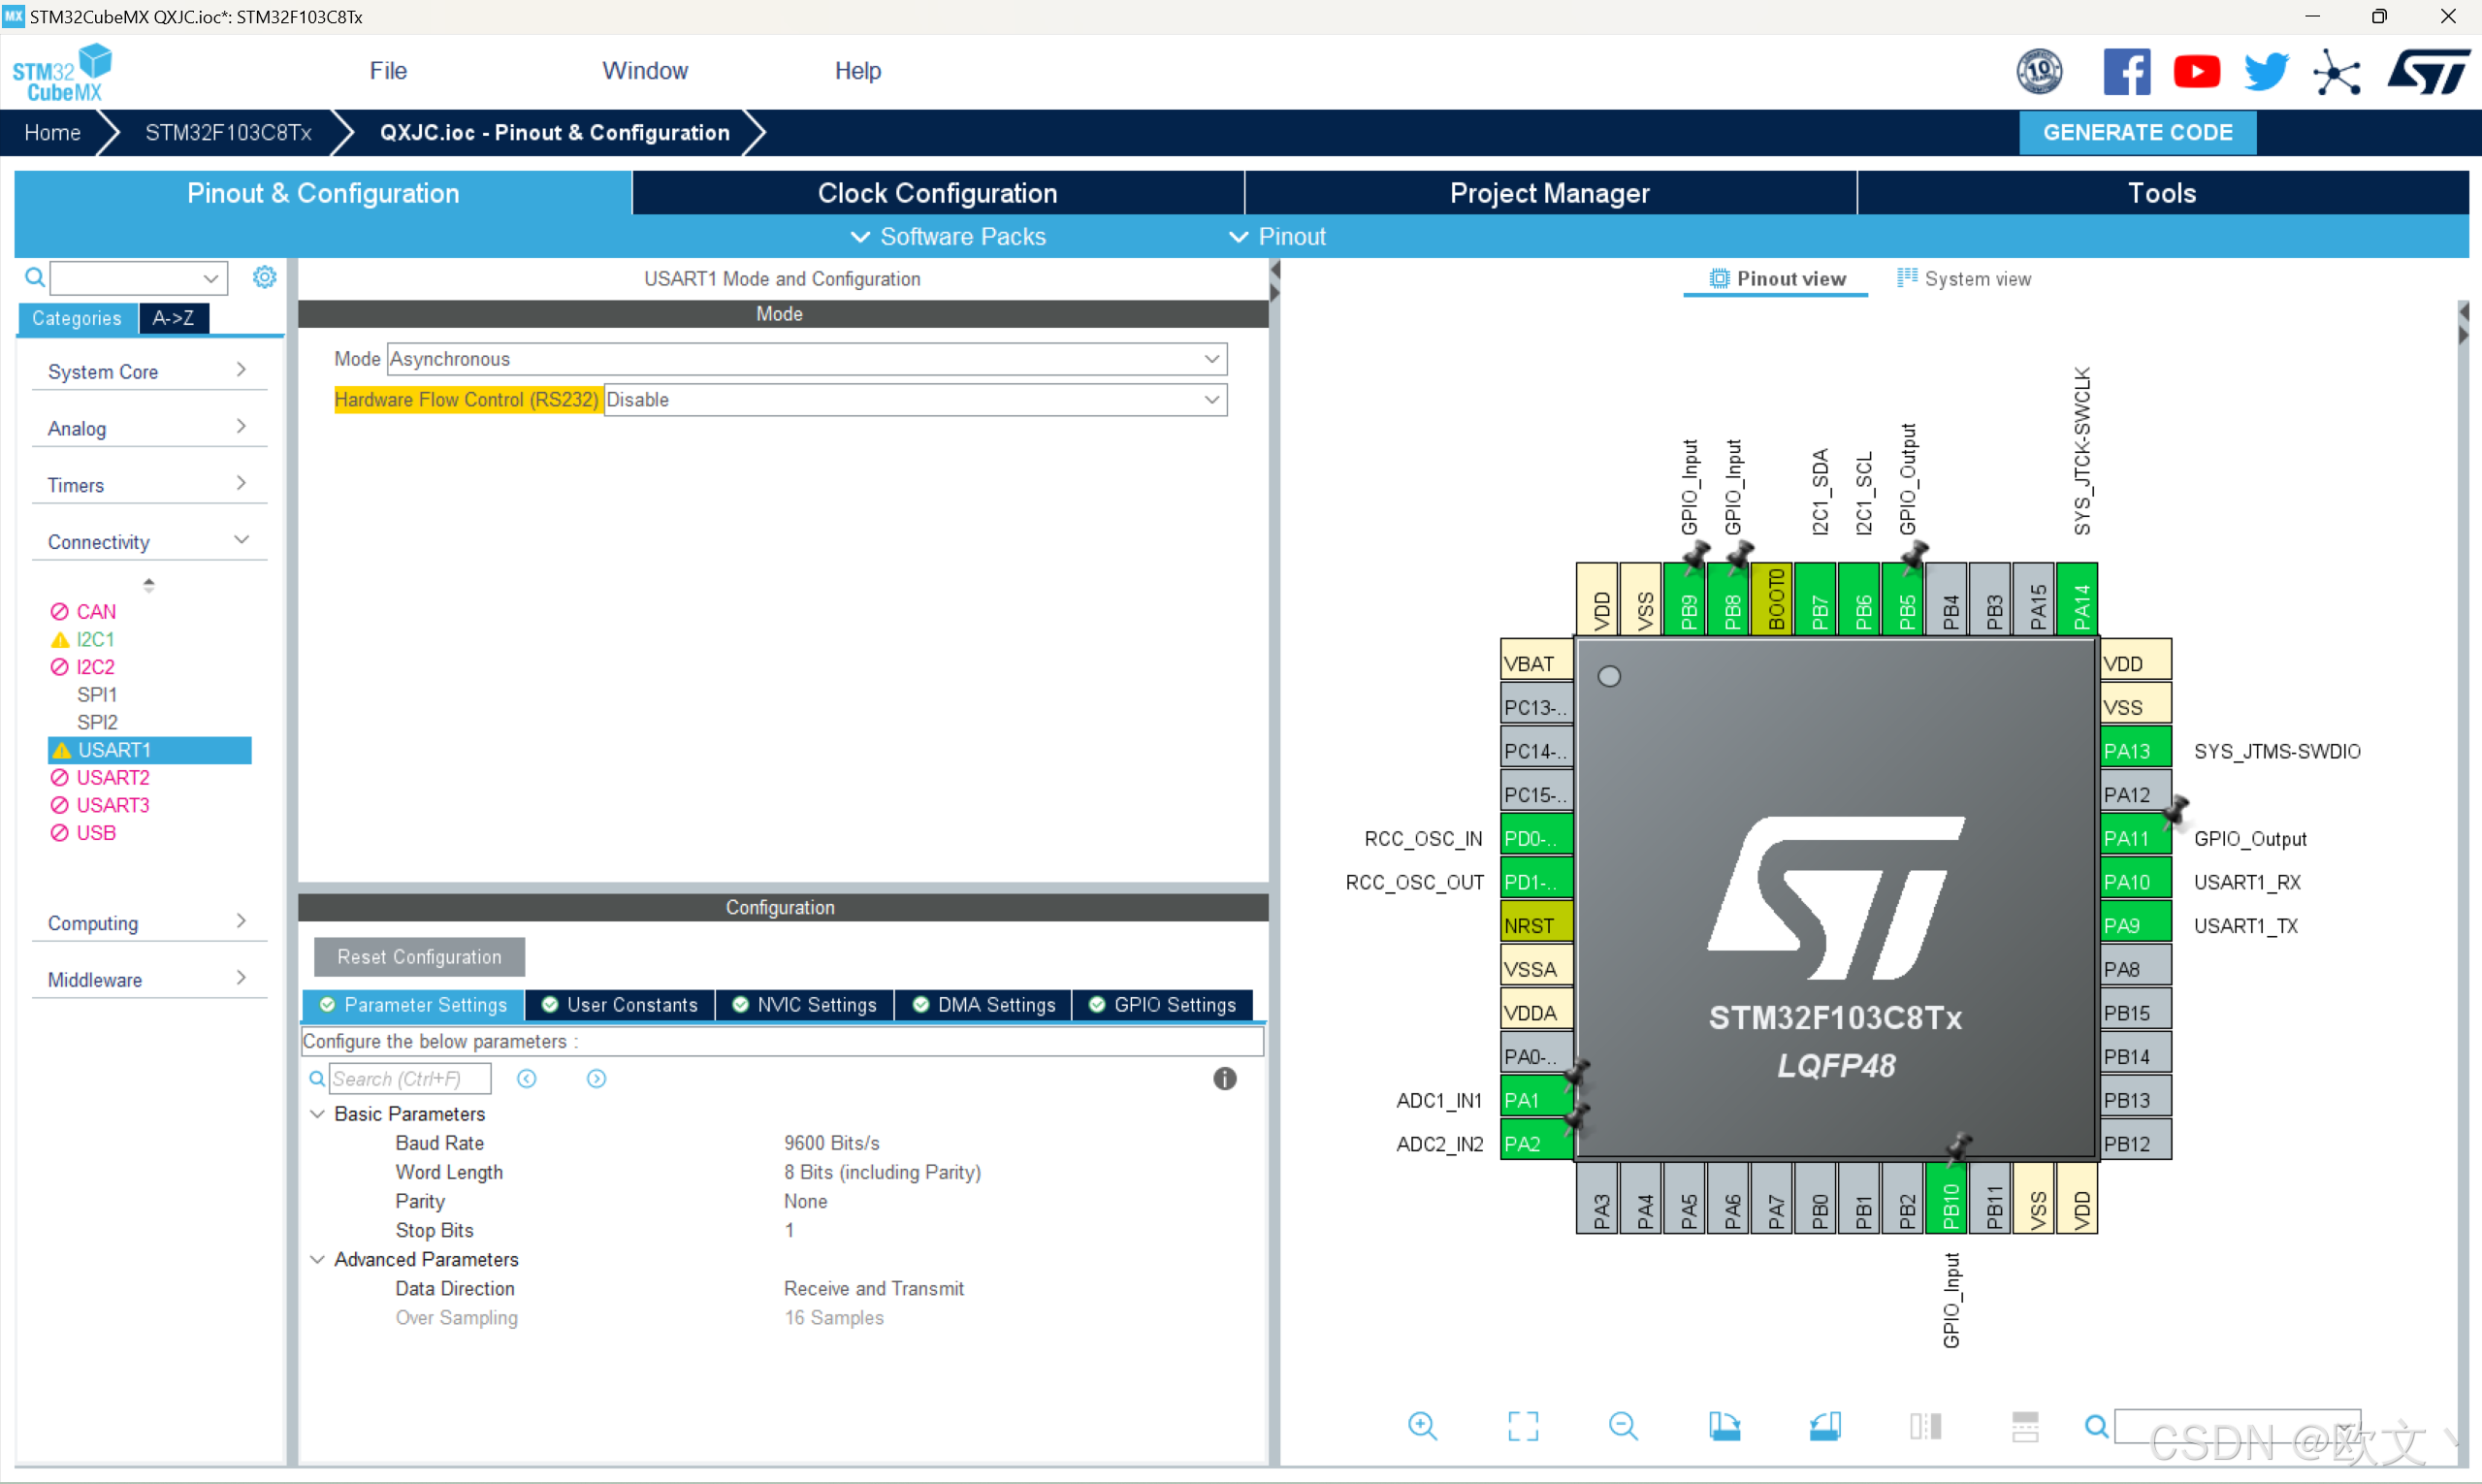Viewport: 2482px width, 1484px height.
Task: Click the parameter info icon
Action: pos(1224,1079)
